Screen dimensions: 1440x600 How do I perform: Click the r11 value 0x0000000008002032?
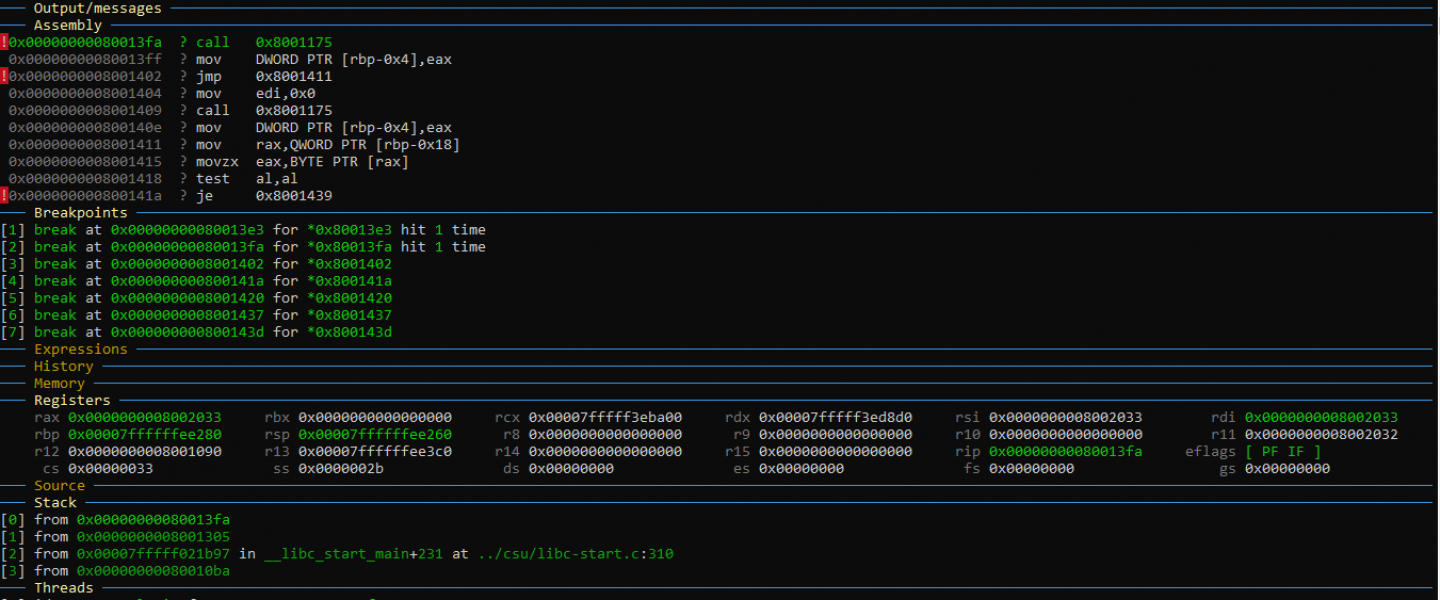coord(1322,435)
